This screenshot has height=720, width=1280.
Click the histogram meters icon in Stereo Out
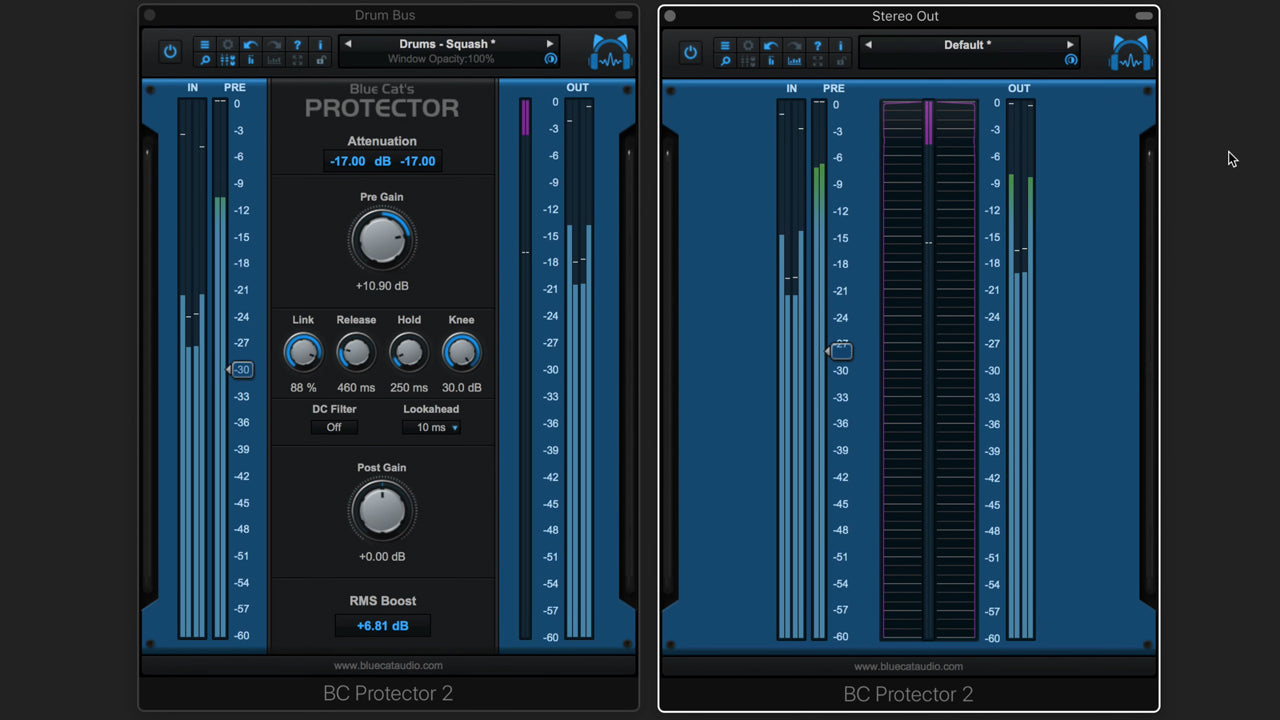(794, 61)
